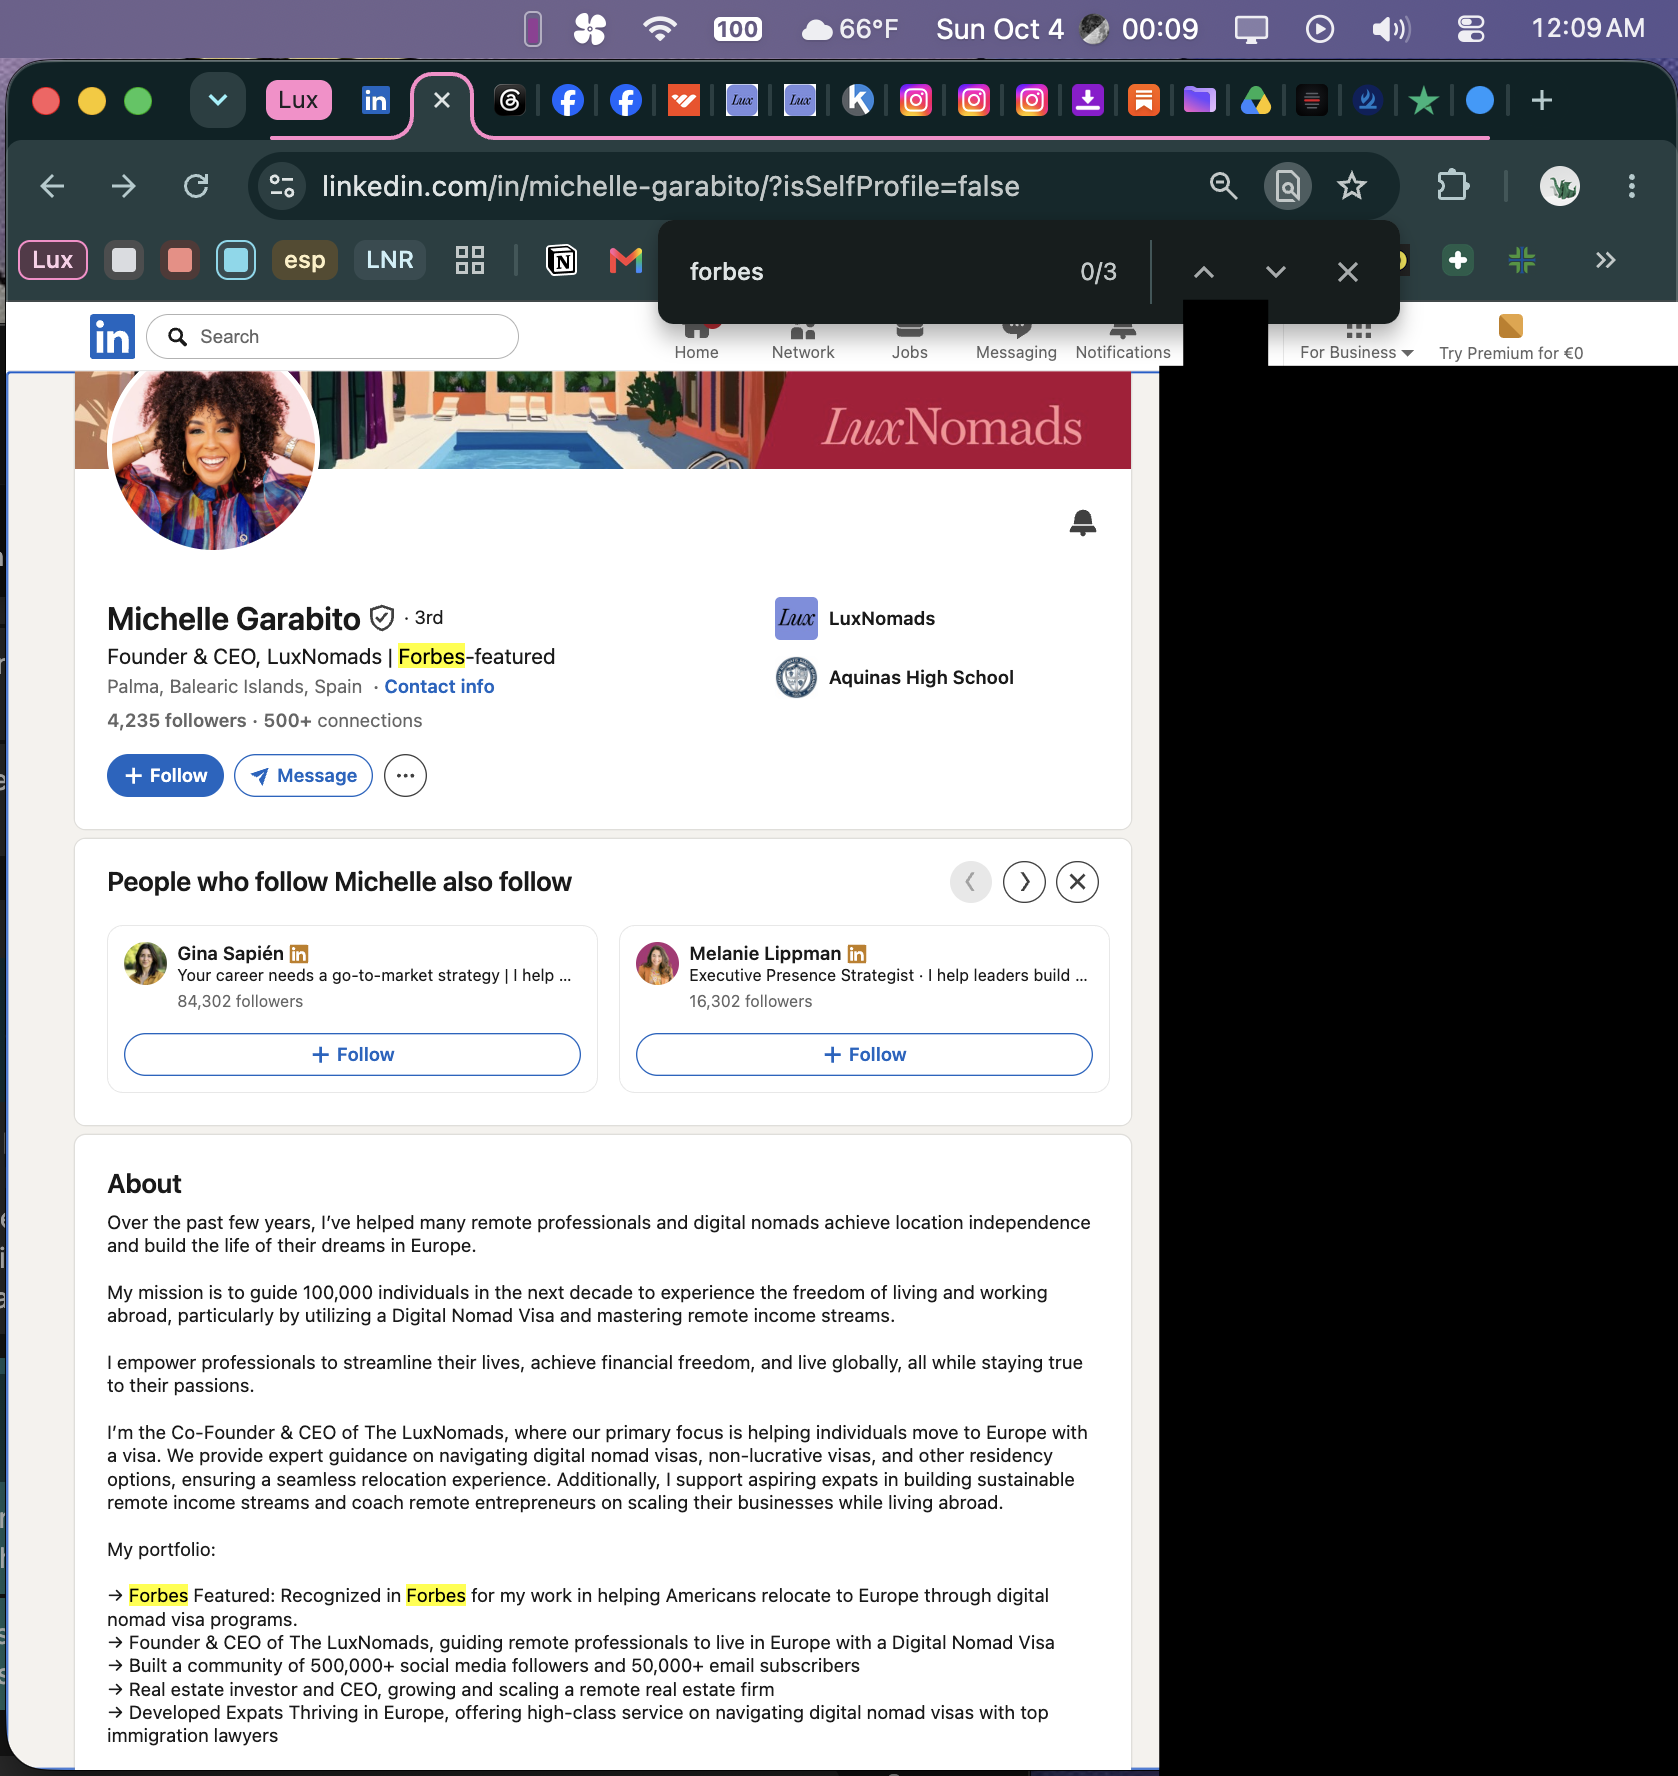
Task: Switch to the LinkedIn tab
Action: tap(375, 100)
